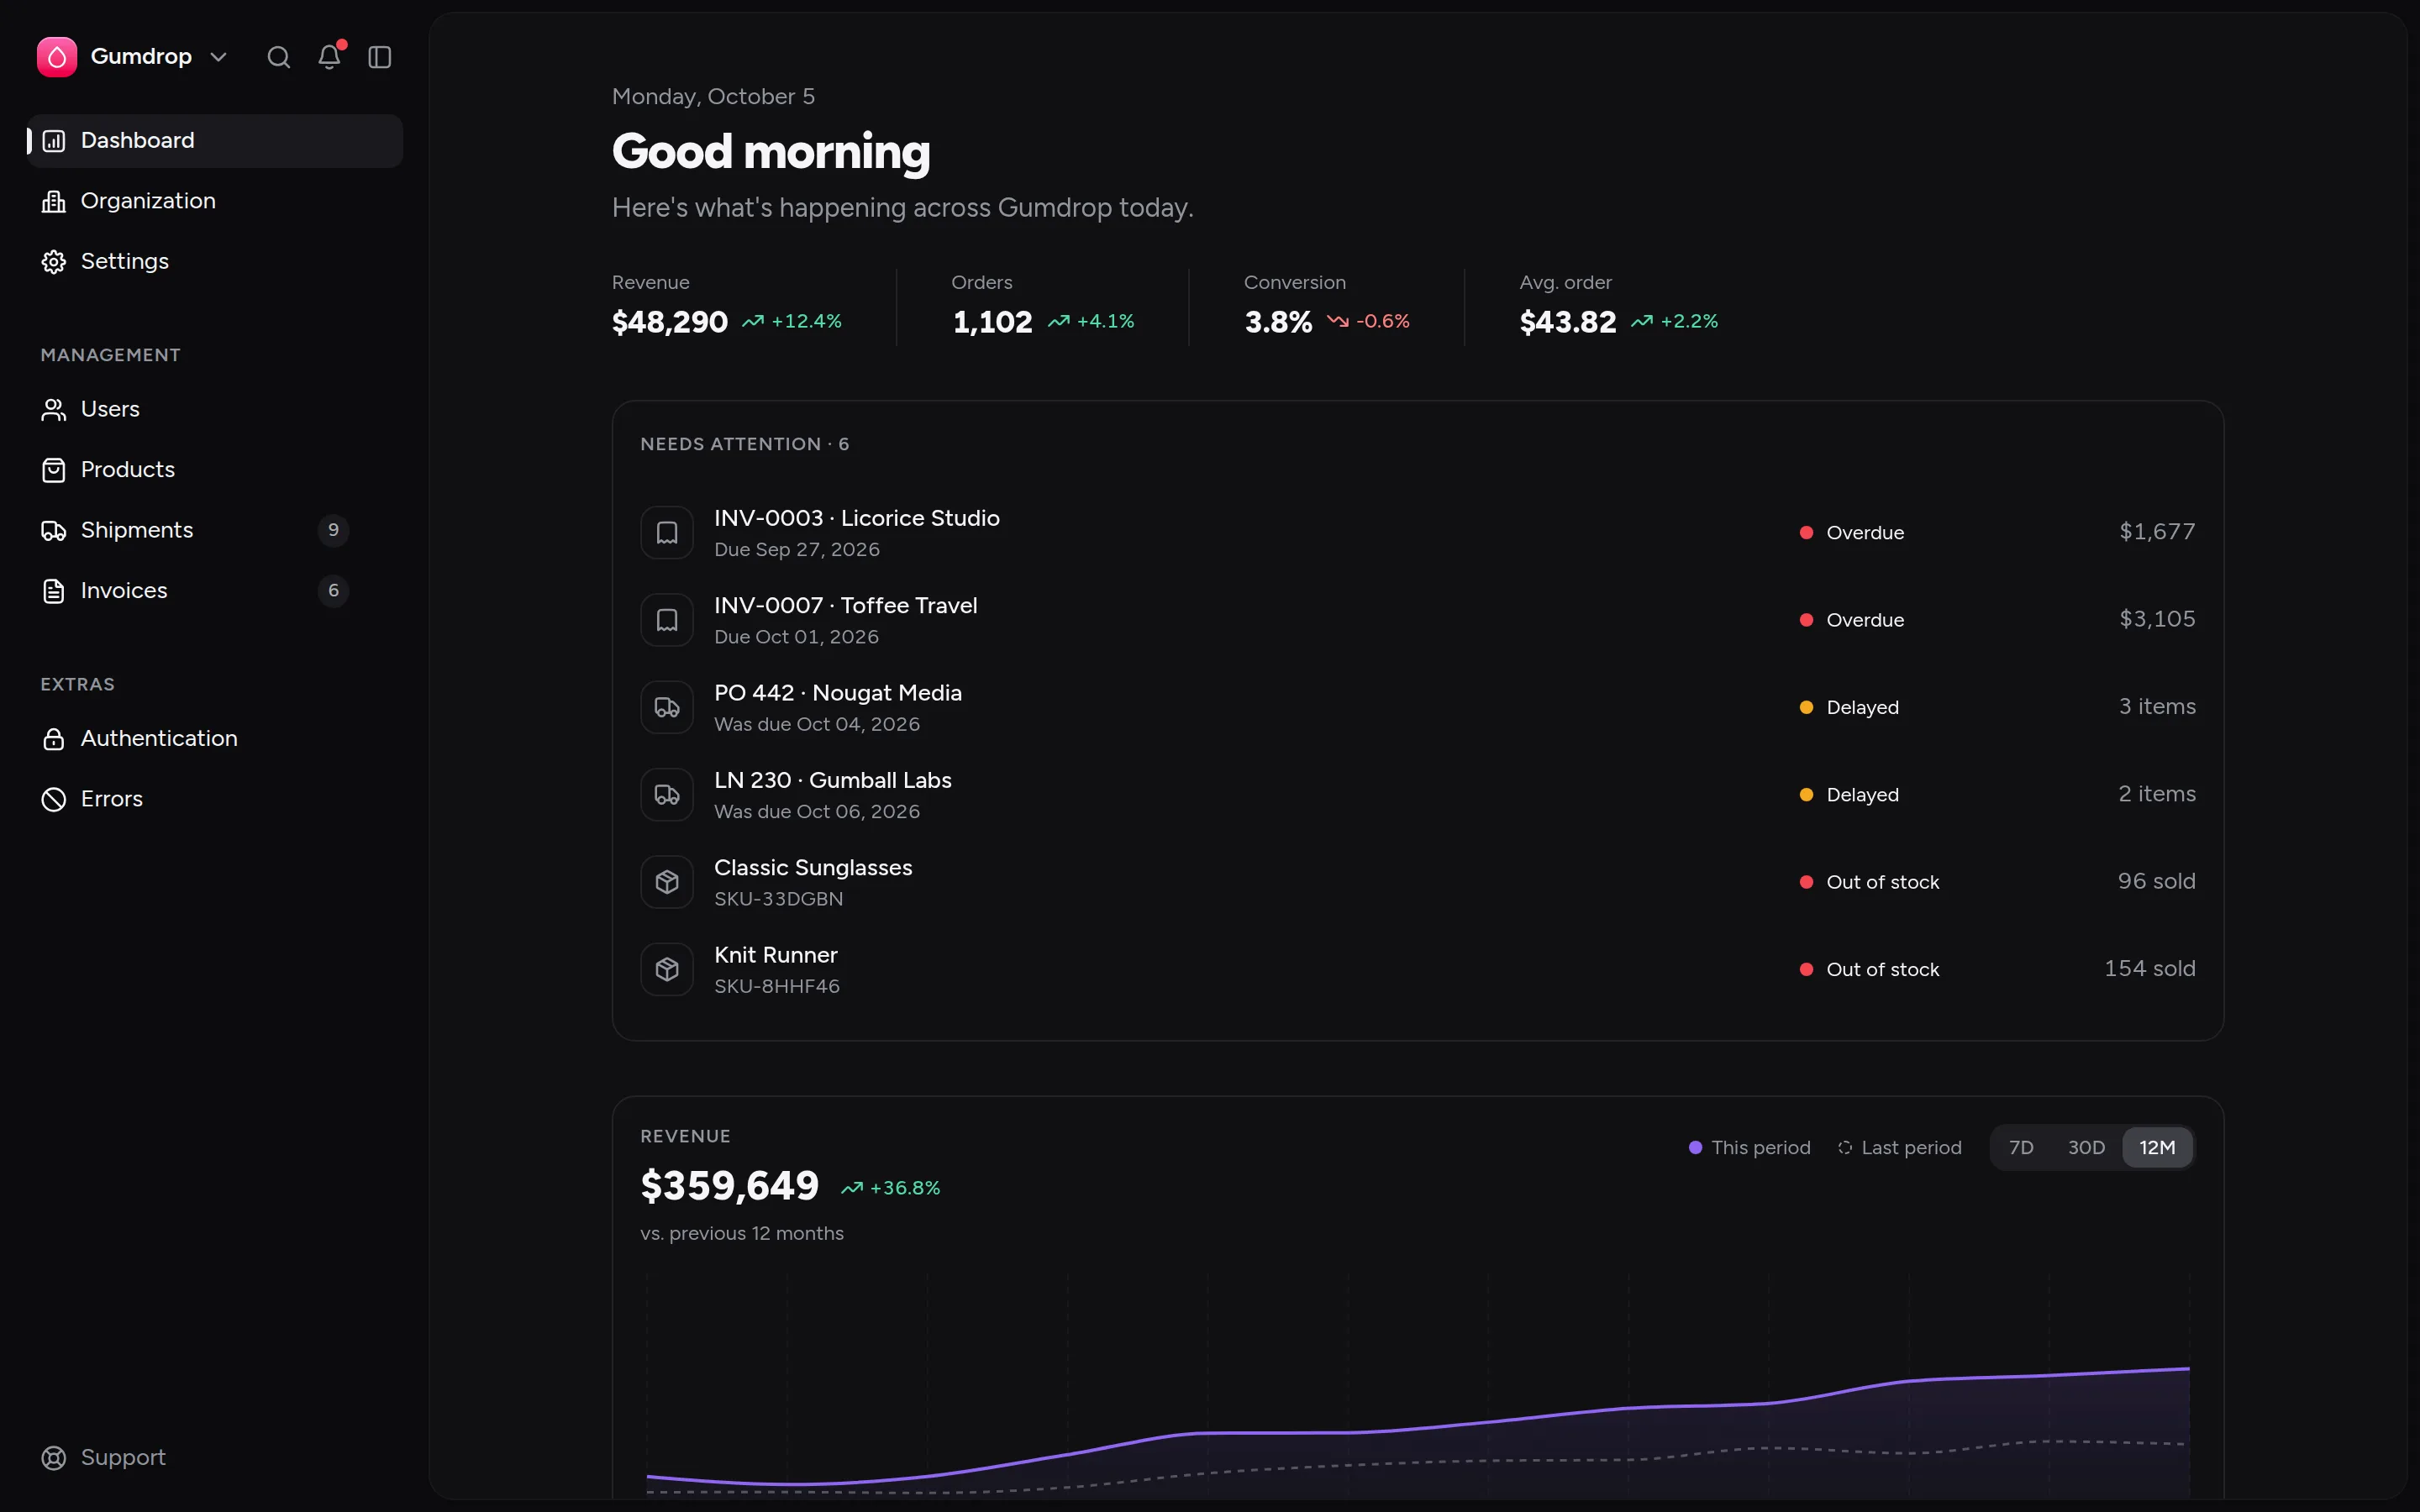Image resolution: width=2420 pixels, height=1512 pixels.
Task: Open Settings from the sidebar
Action: [x=215, y=262]
